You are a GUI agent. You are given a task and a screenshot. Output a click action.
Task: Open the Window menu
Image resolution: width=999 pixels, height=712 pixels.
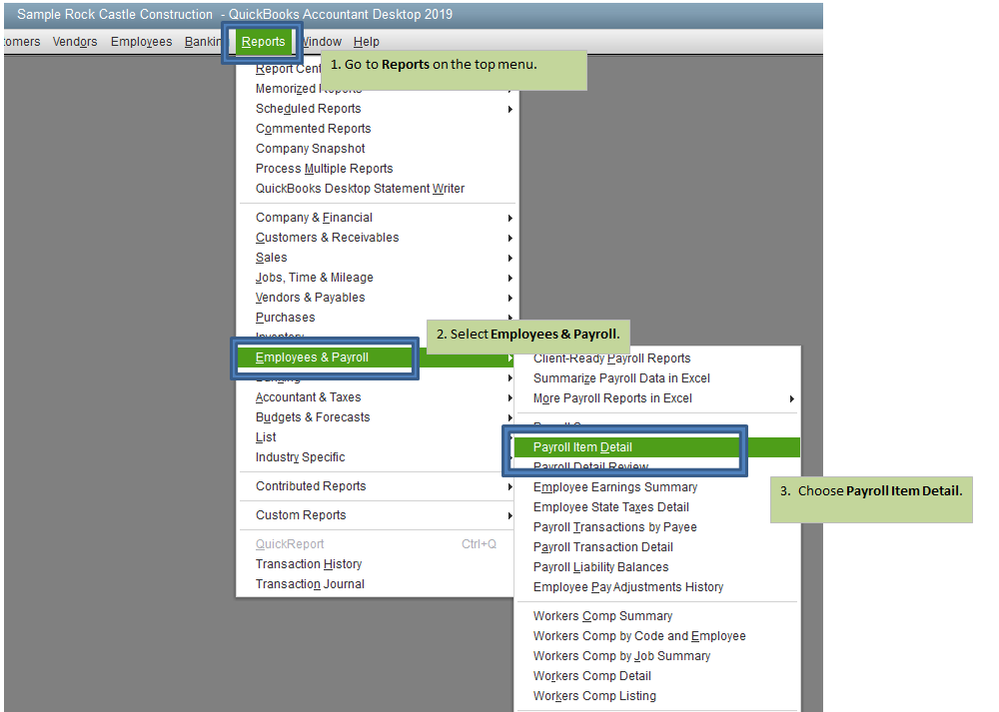point(322,42)
